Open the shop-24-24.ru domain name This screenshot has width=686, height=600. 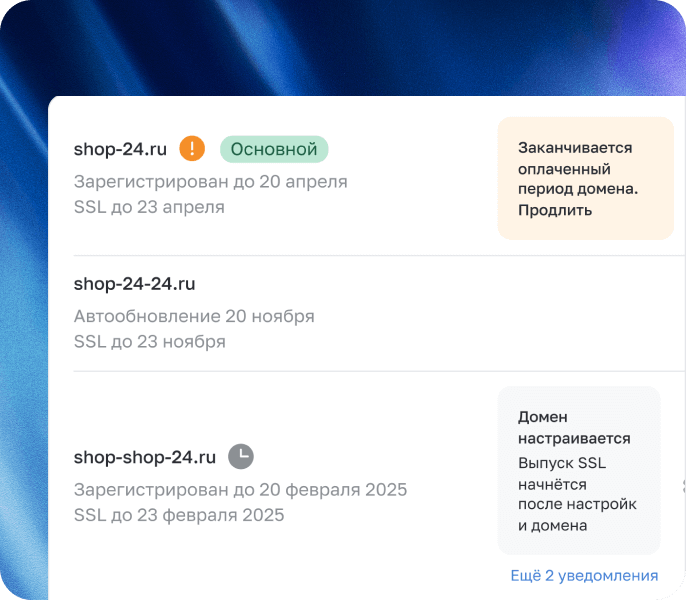click(x=134, y=284)
